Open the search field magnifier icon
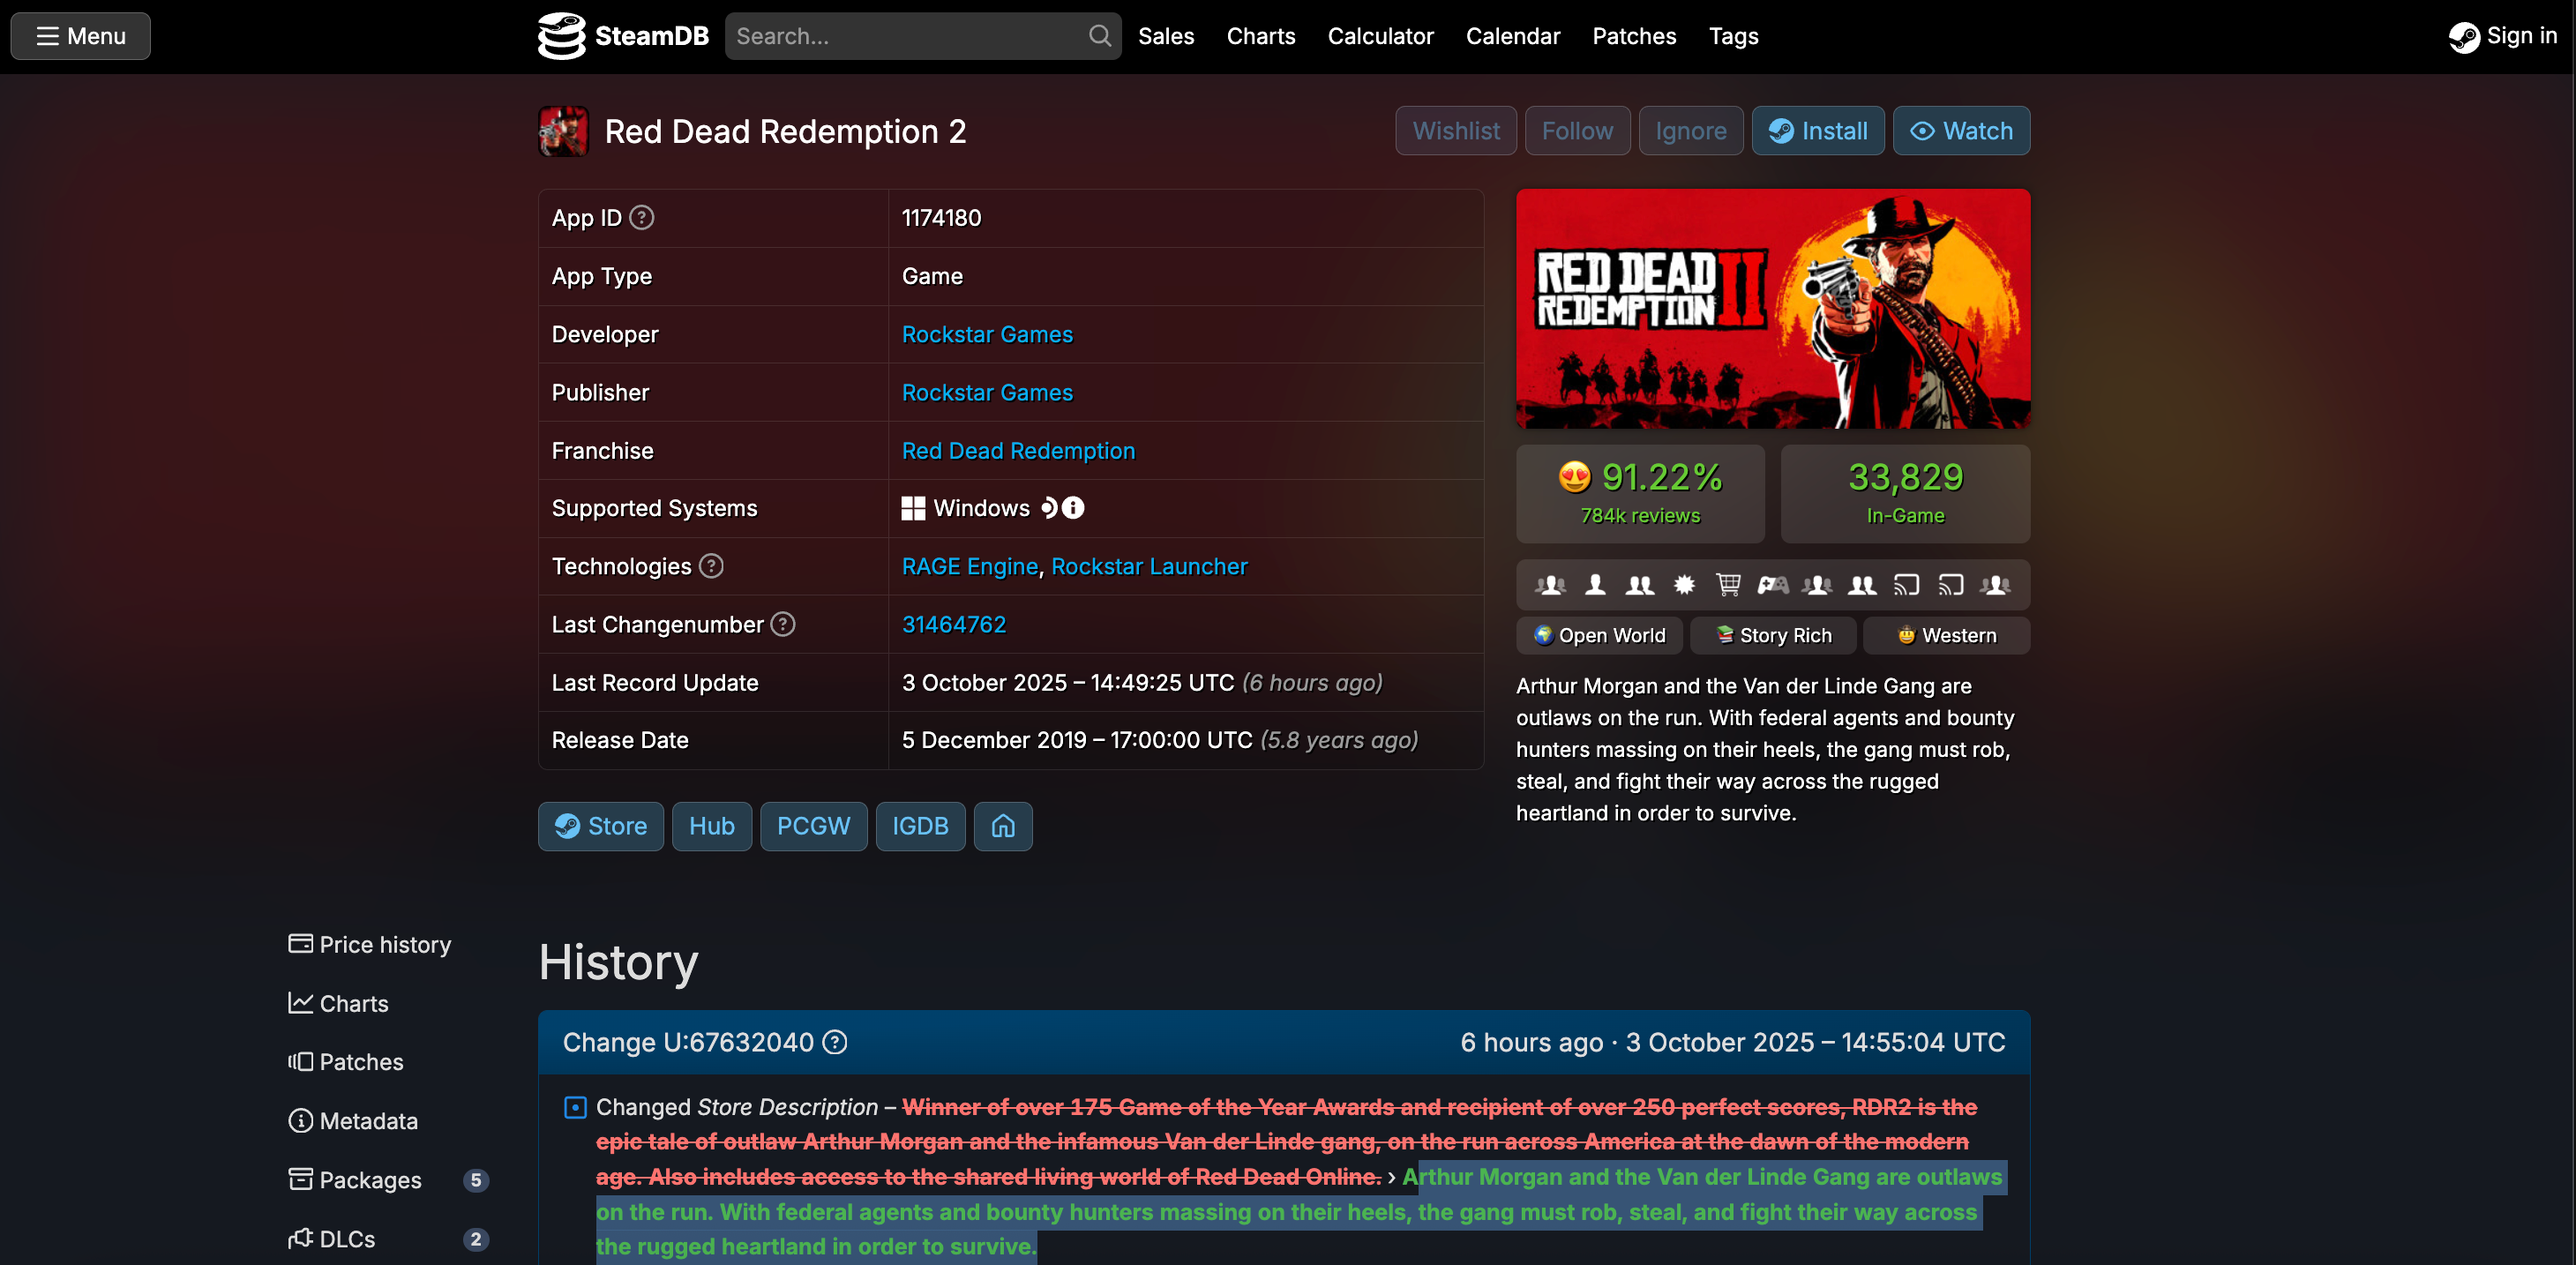2576x1265 pixels. 1099,35
